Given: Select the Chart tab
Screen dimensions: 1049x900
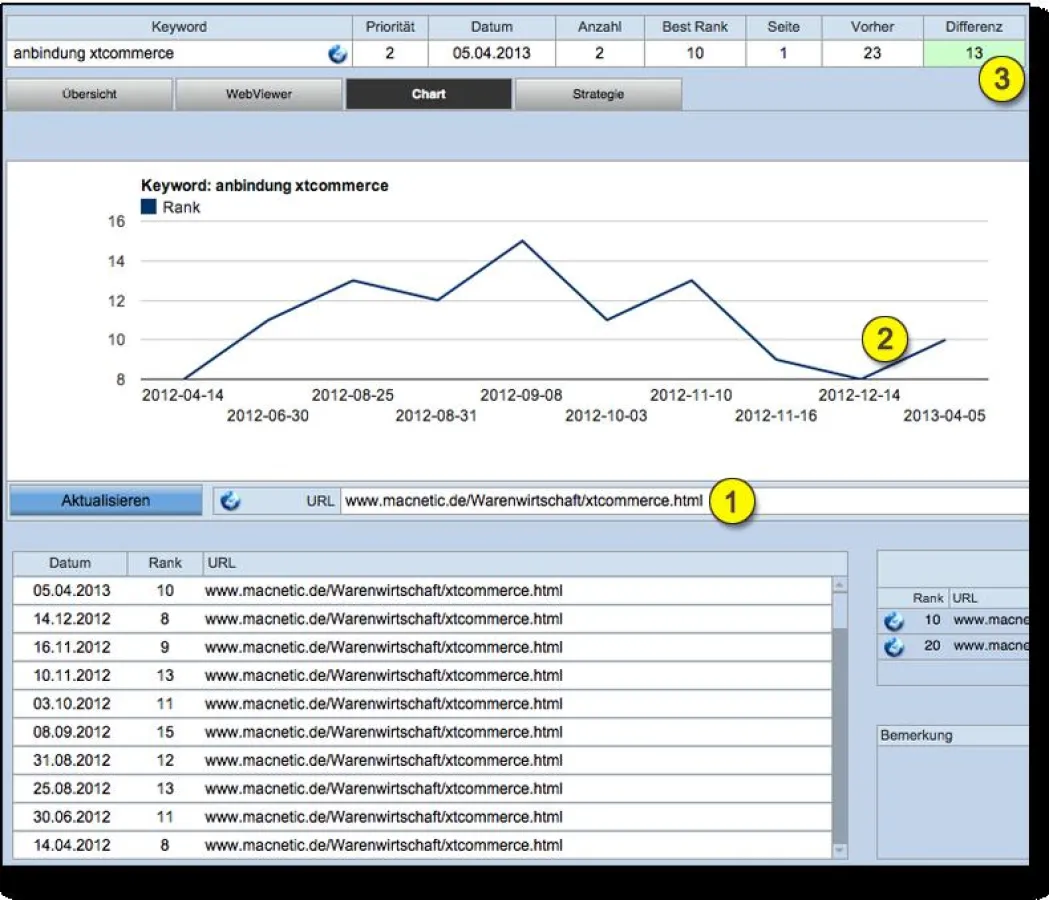Looking at the screenshot, I should pyautogui.click(x=429, y=93).
